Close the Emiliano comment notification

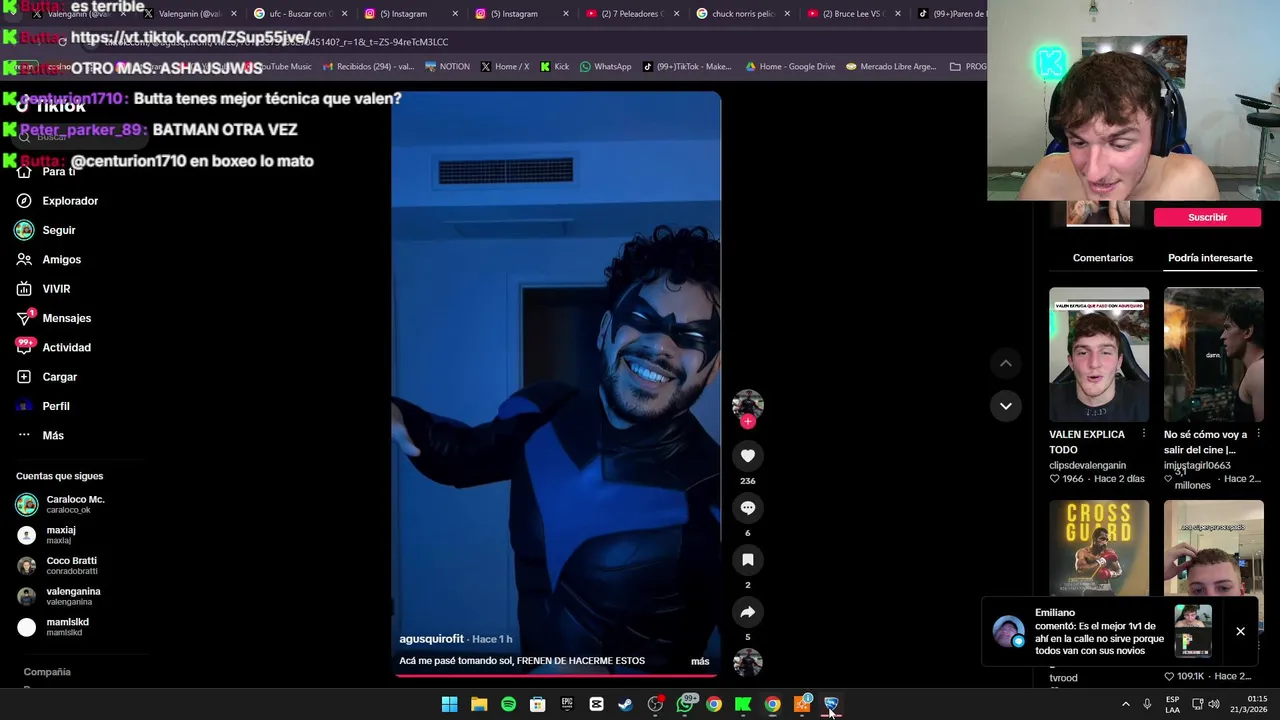tap(1240, 631)
